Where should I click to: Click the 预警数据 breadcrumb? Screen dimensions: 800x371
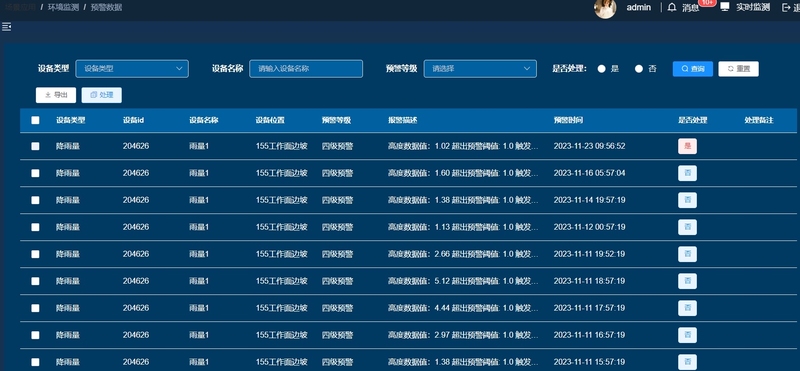(x=106, y=7)
